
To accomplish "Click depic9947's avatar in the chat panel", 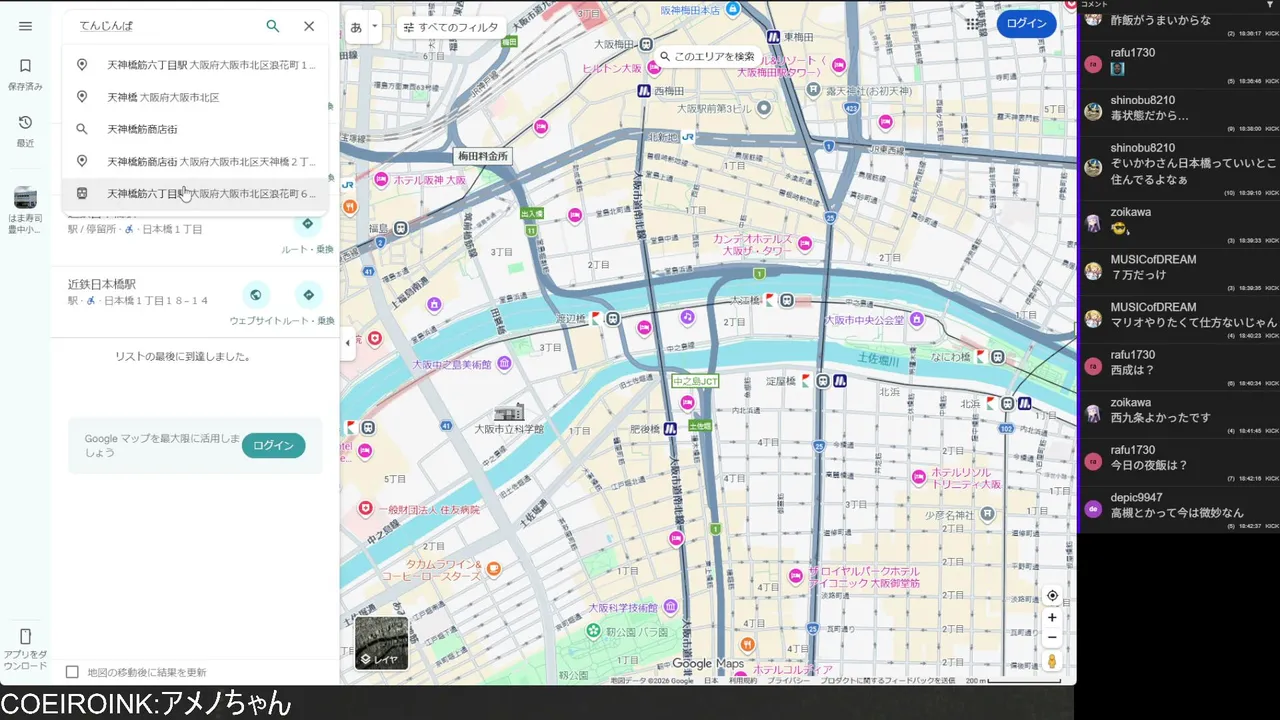I will (1093, 508).
